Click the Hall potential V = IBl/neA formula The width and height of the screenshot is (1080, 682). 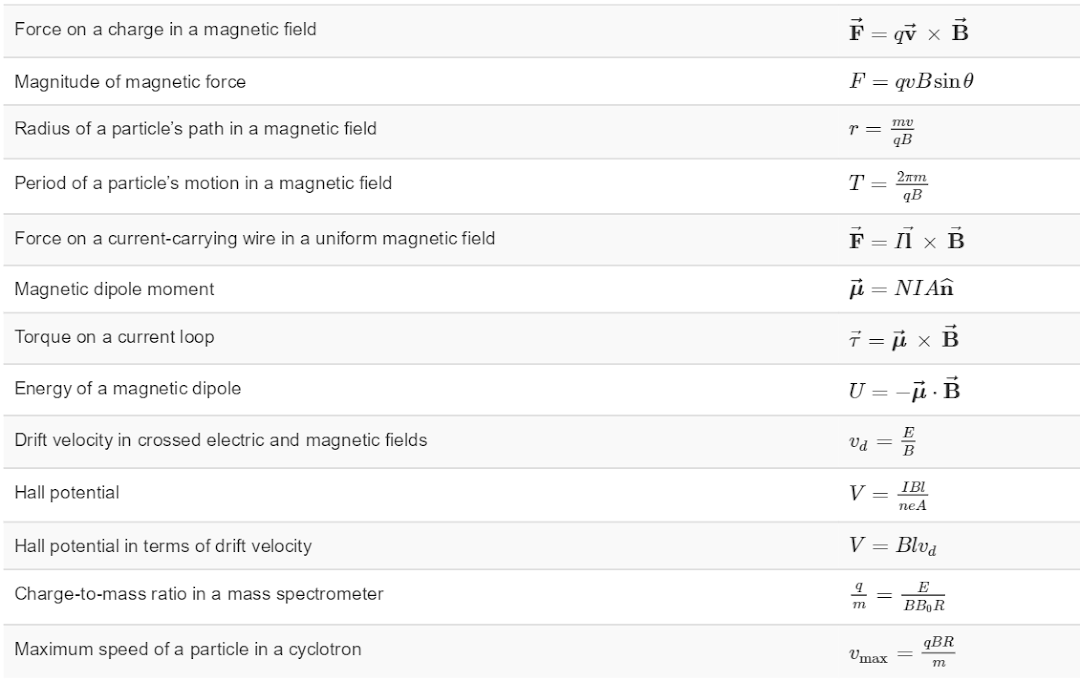point(889,495)
